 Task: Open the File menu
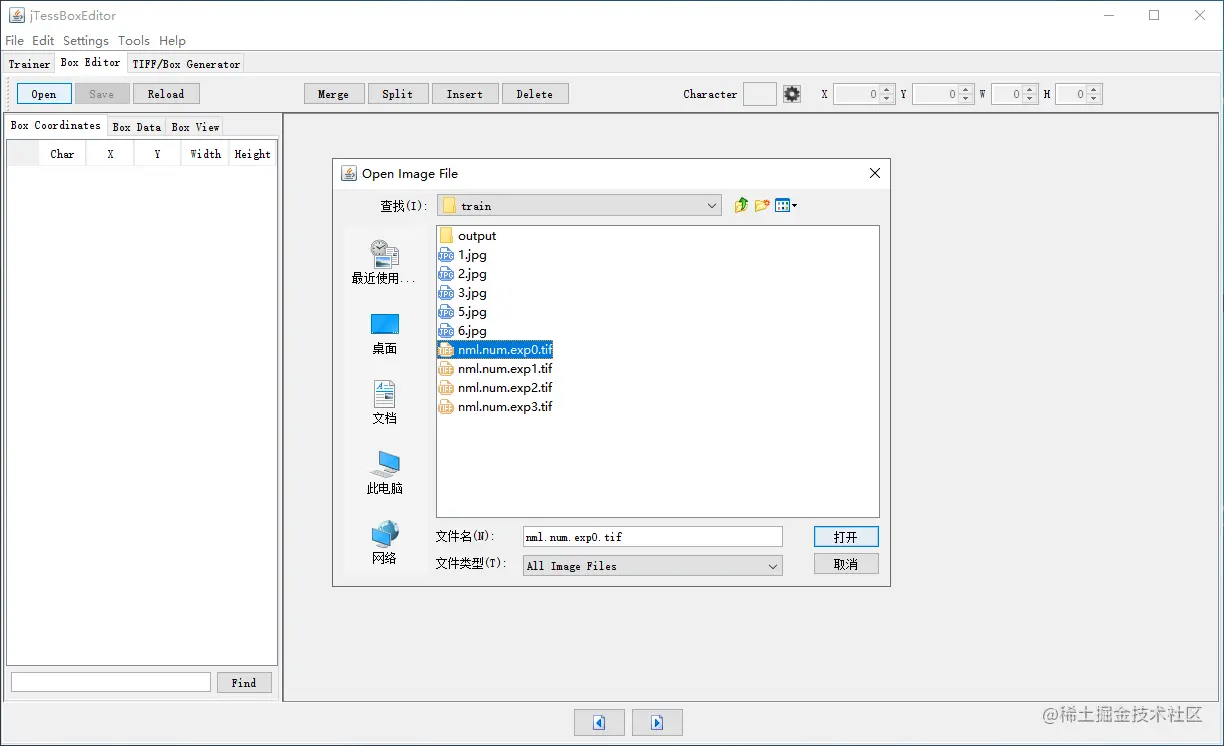pyautogui.click(x=15, y=41)
